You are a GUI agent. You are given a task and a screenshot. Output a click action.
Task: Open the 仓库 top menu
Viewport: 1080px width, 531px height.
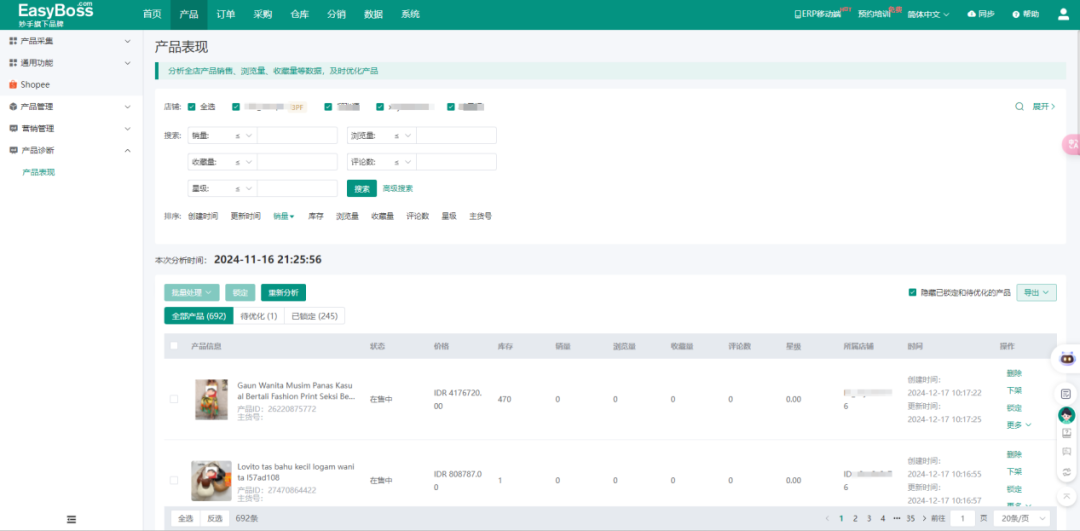[300, 14]
